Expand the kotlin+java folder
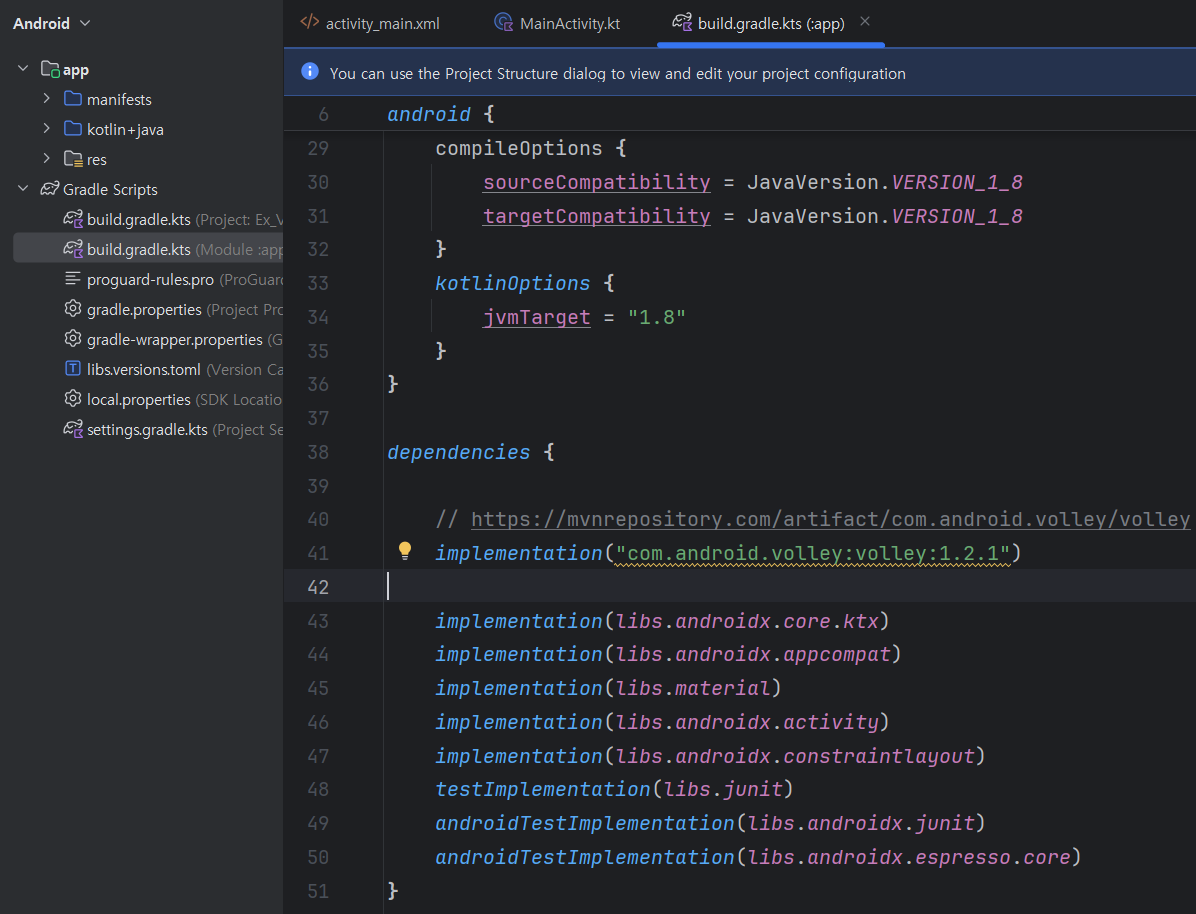This screenshot has width=1196, height=914. 46,129
